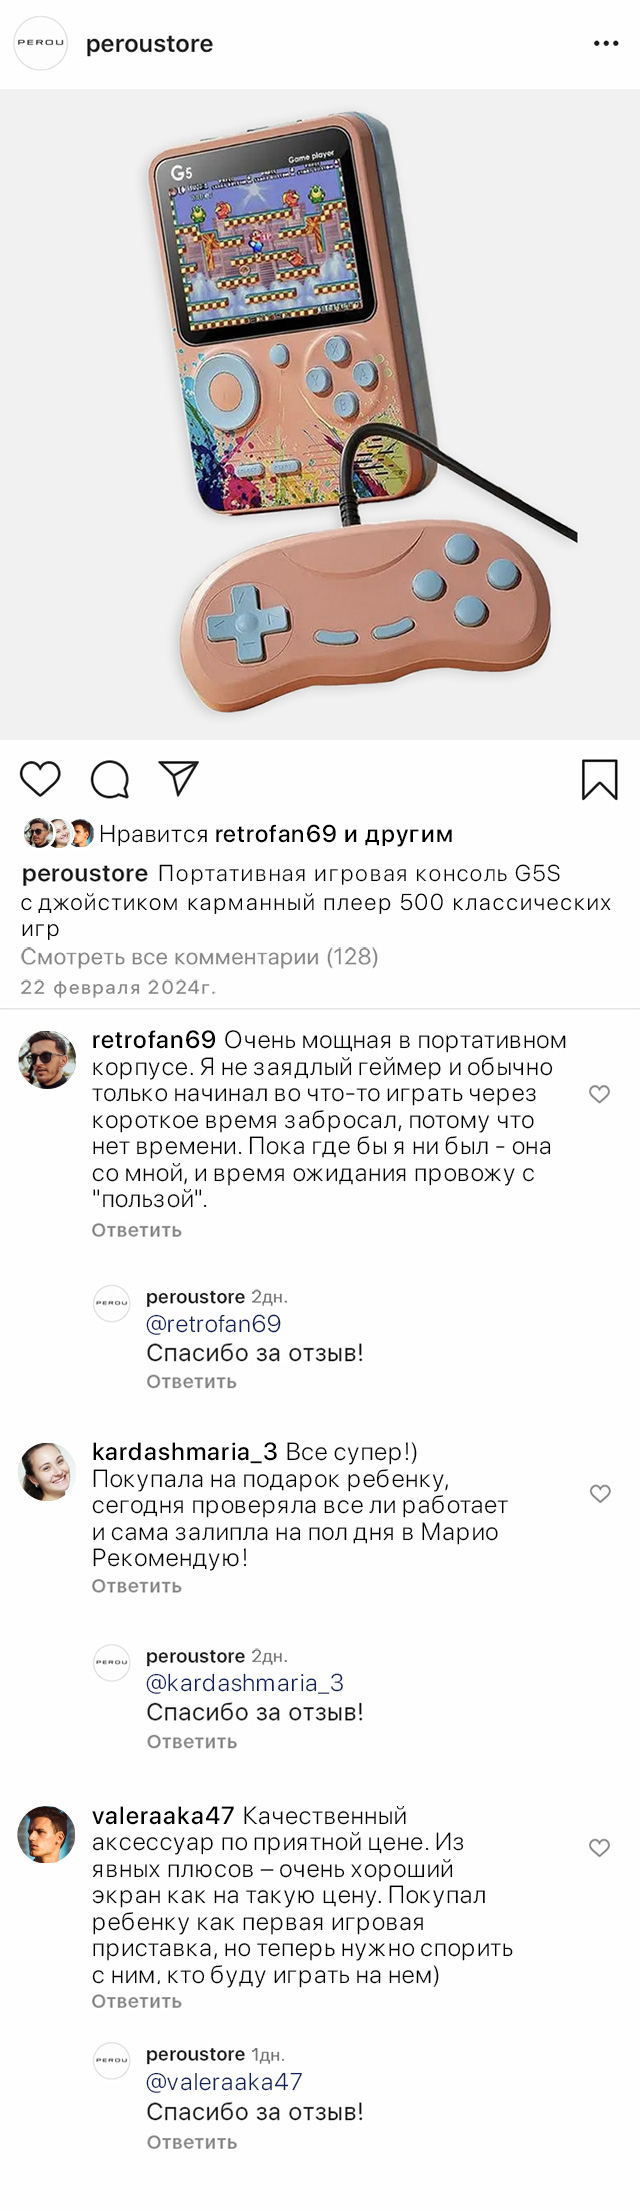Open the three-dot more options menu
640x2211 pixels.
(x=606, y=44)
